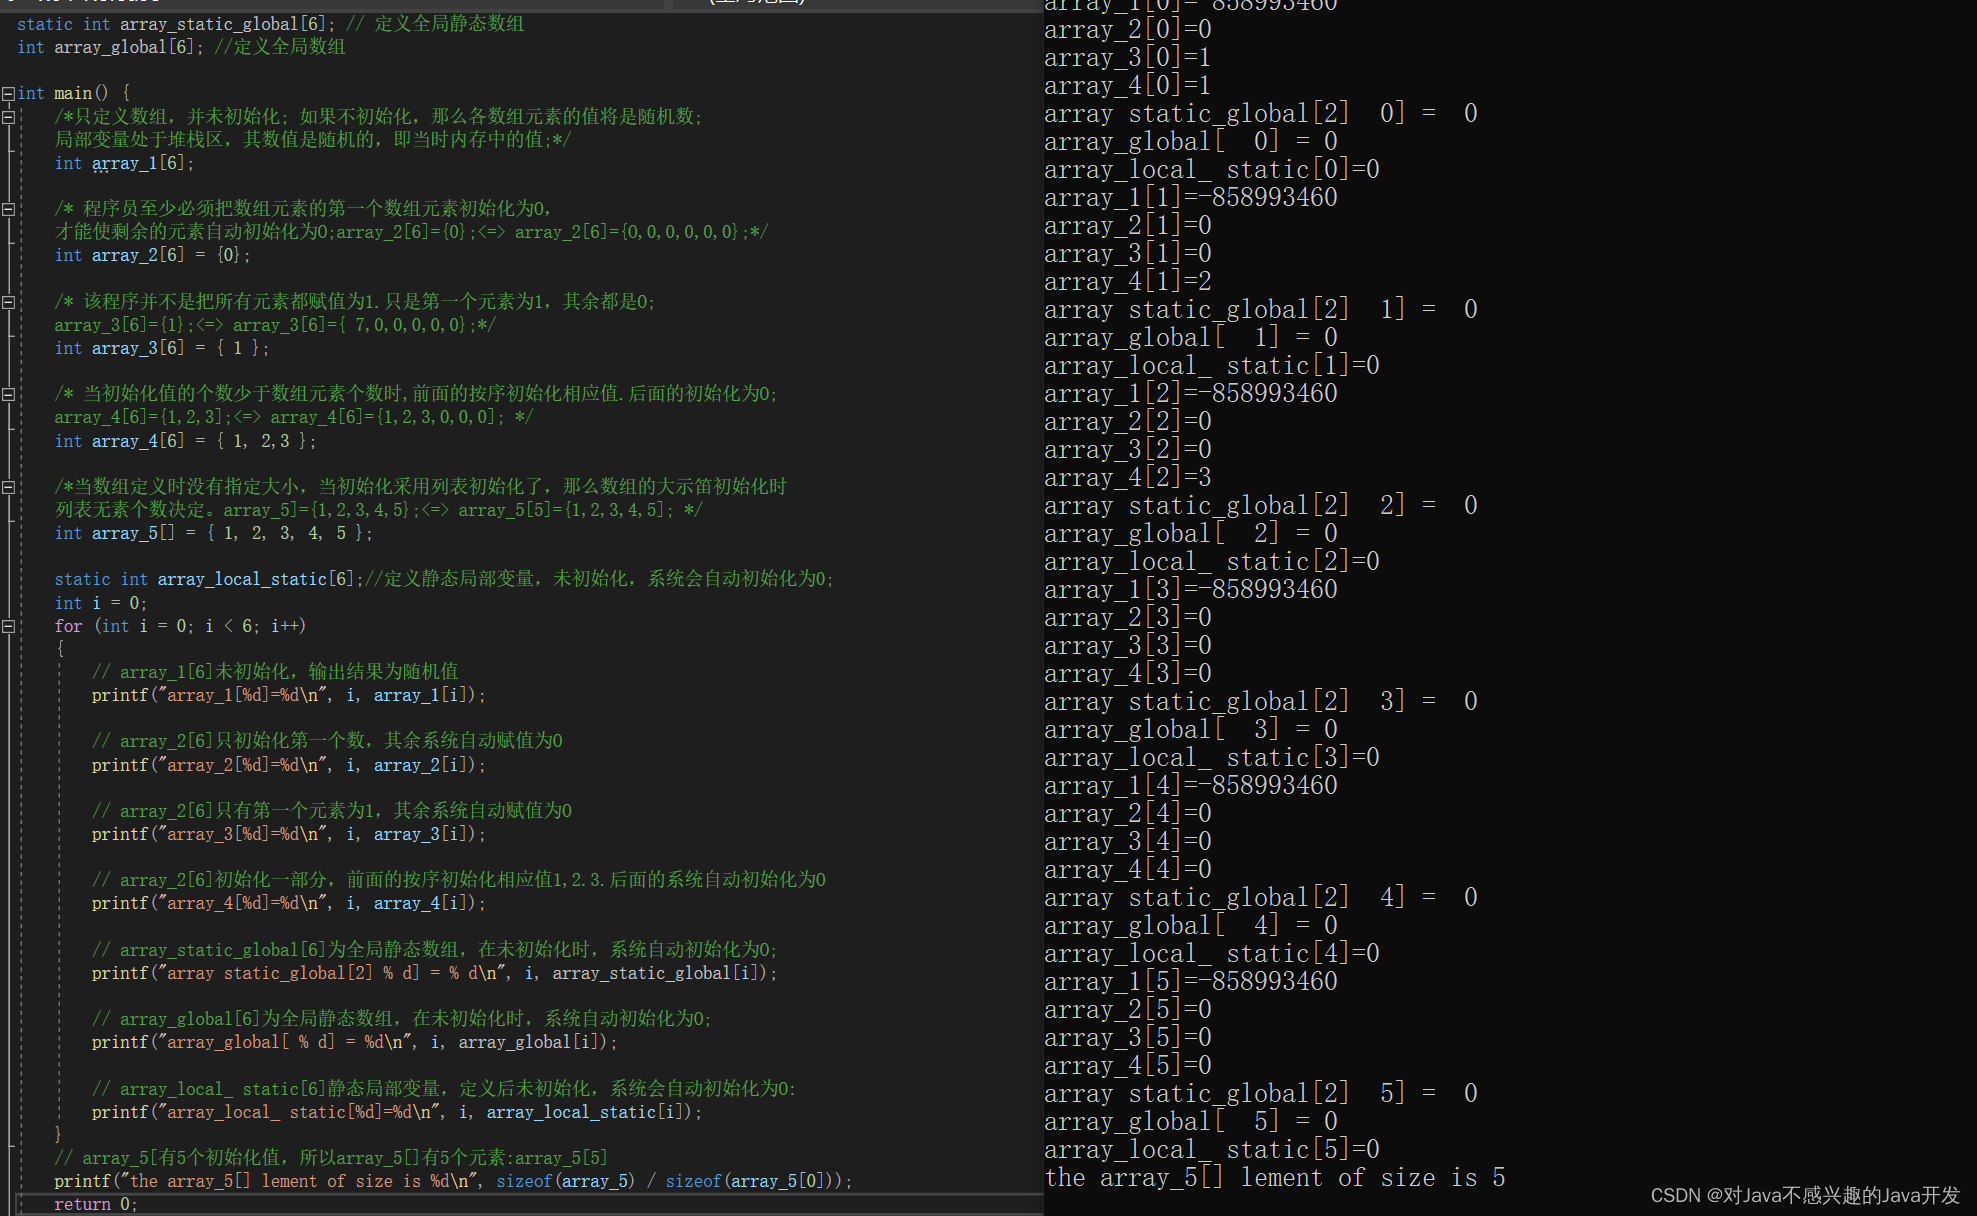1977x1216 pixels.
Task: Click the 'int i = 0;' statement
Action: coord(100,603)
